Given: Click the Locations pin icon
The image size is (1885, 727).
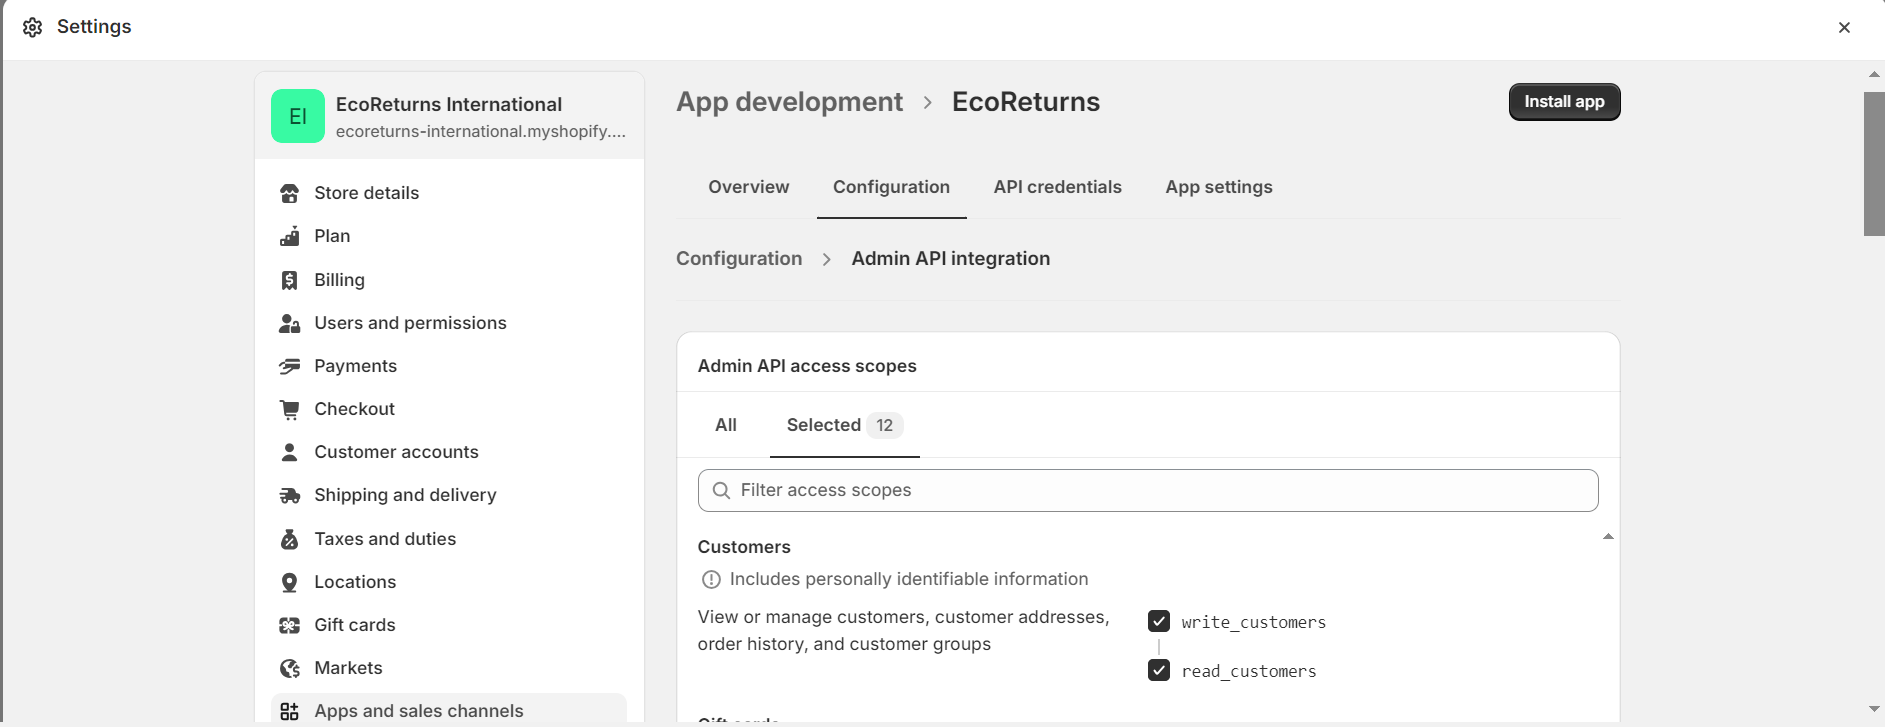Looking at the screenshot, I should point(290,582).
